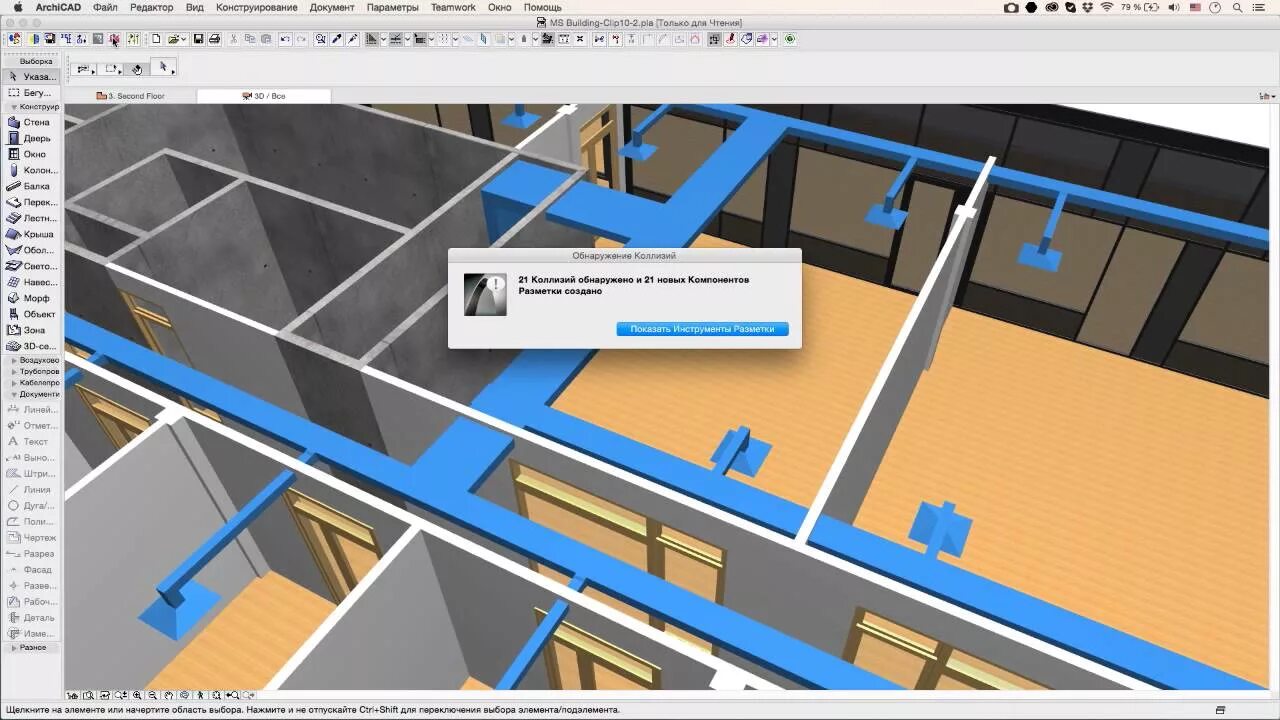
Task: Click the Выборка panel header
Action: point(36,61)
